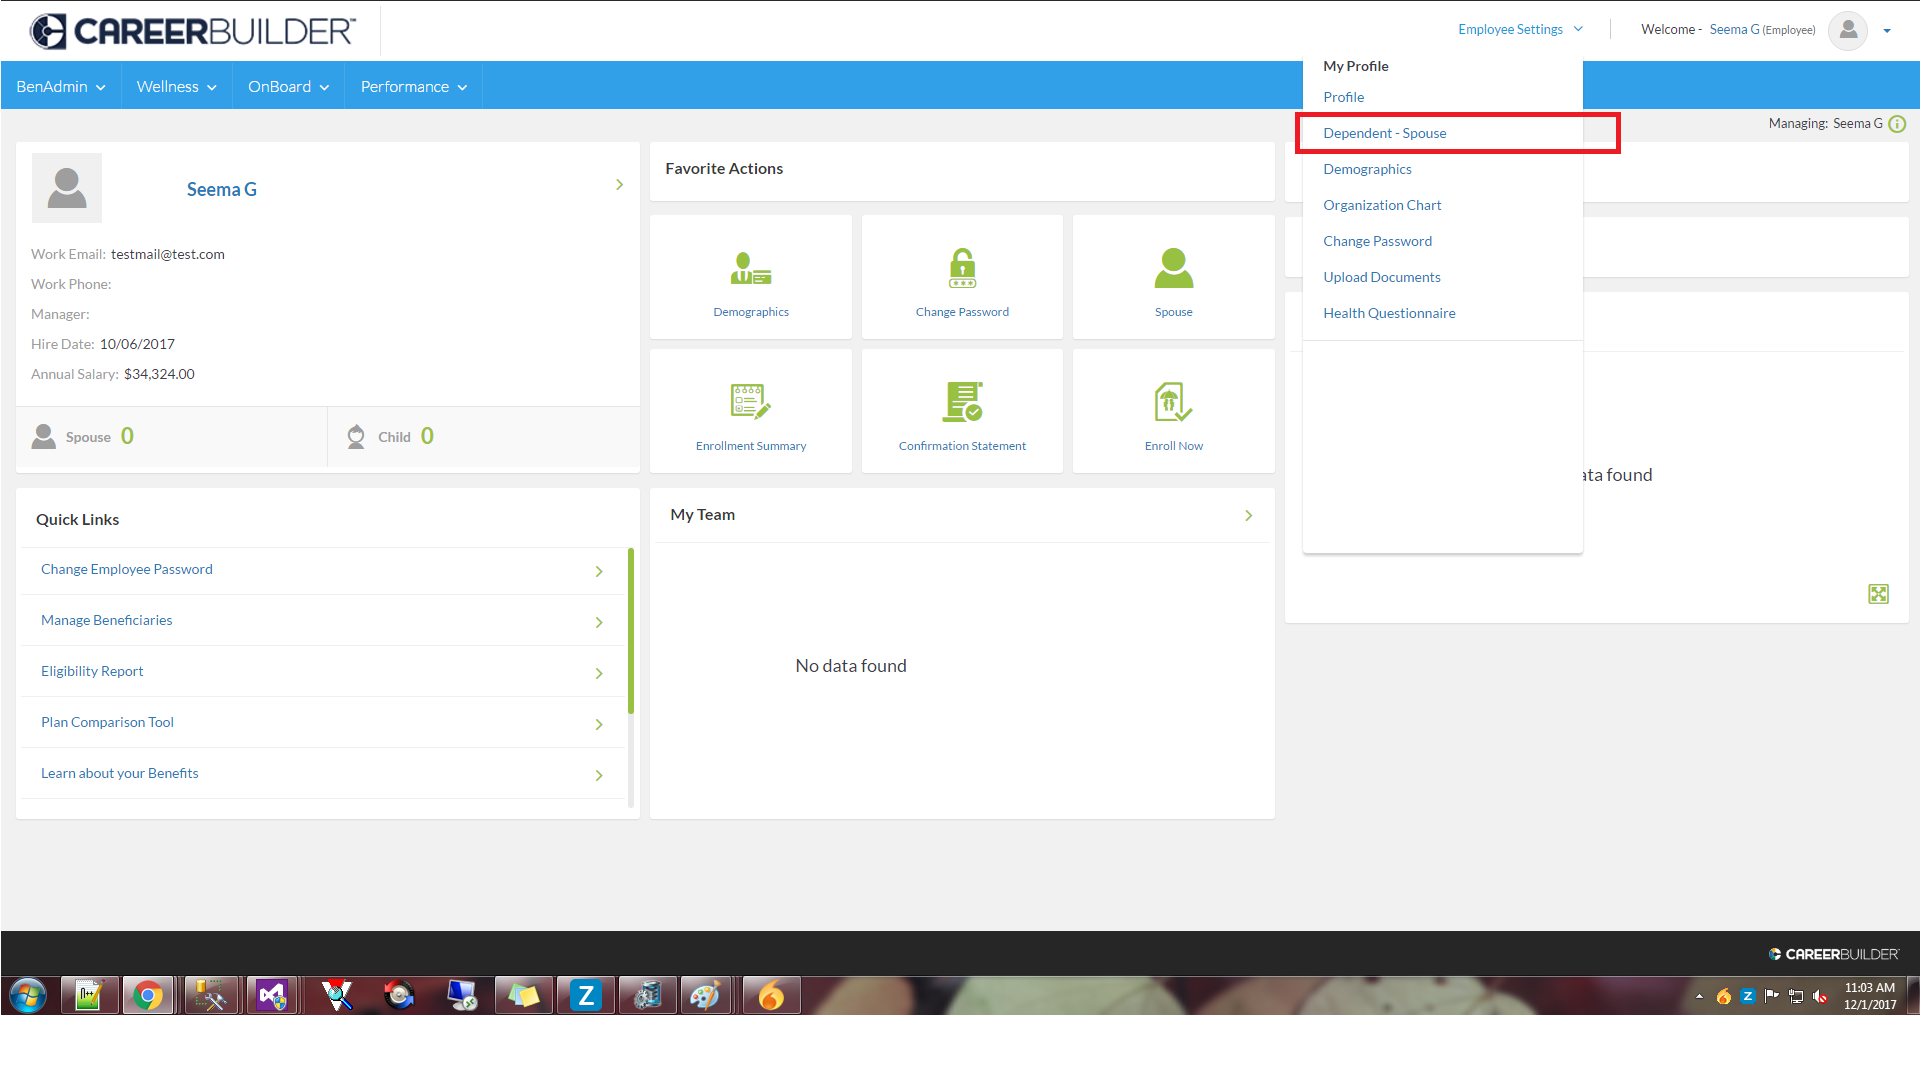Image resolution: width=1920 pixels, height=1080 pixels.
Task: Click the Spouse favorite action icon
Action: pyautogui.click(x=1173, y=269)
